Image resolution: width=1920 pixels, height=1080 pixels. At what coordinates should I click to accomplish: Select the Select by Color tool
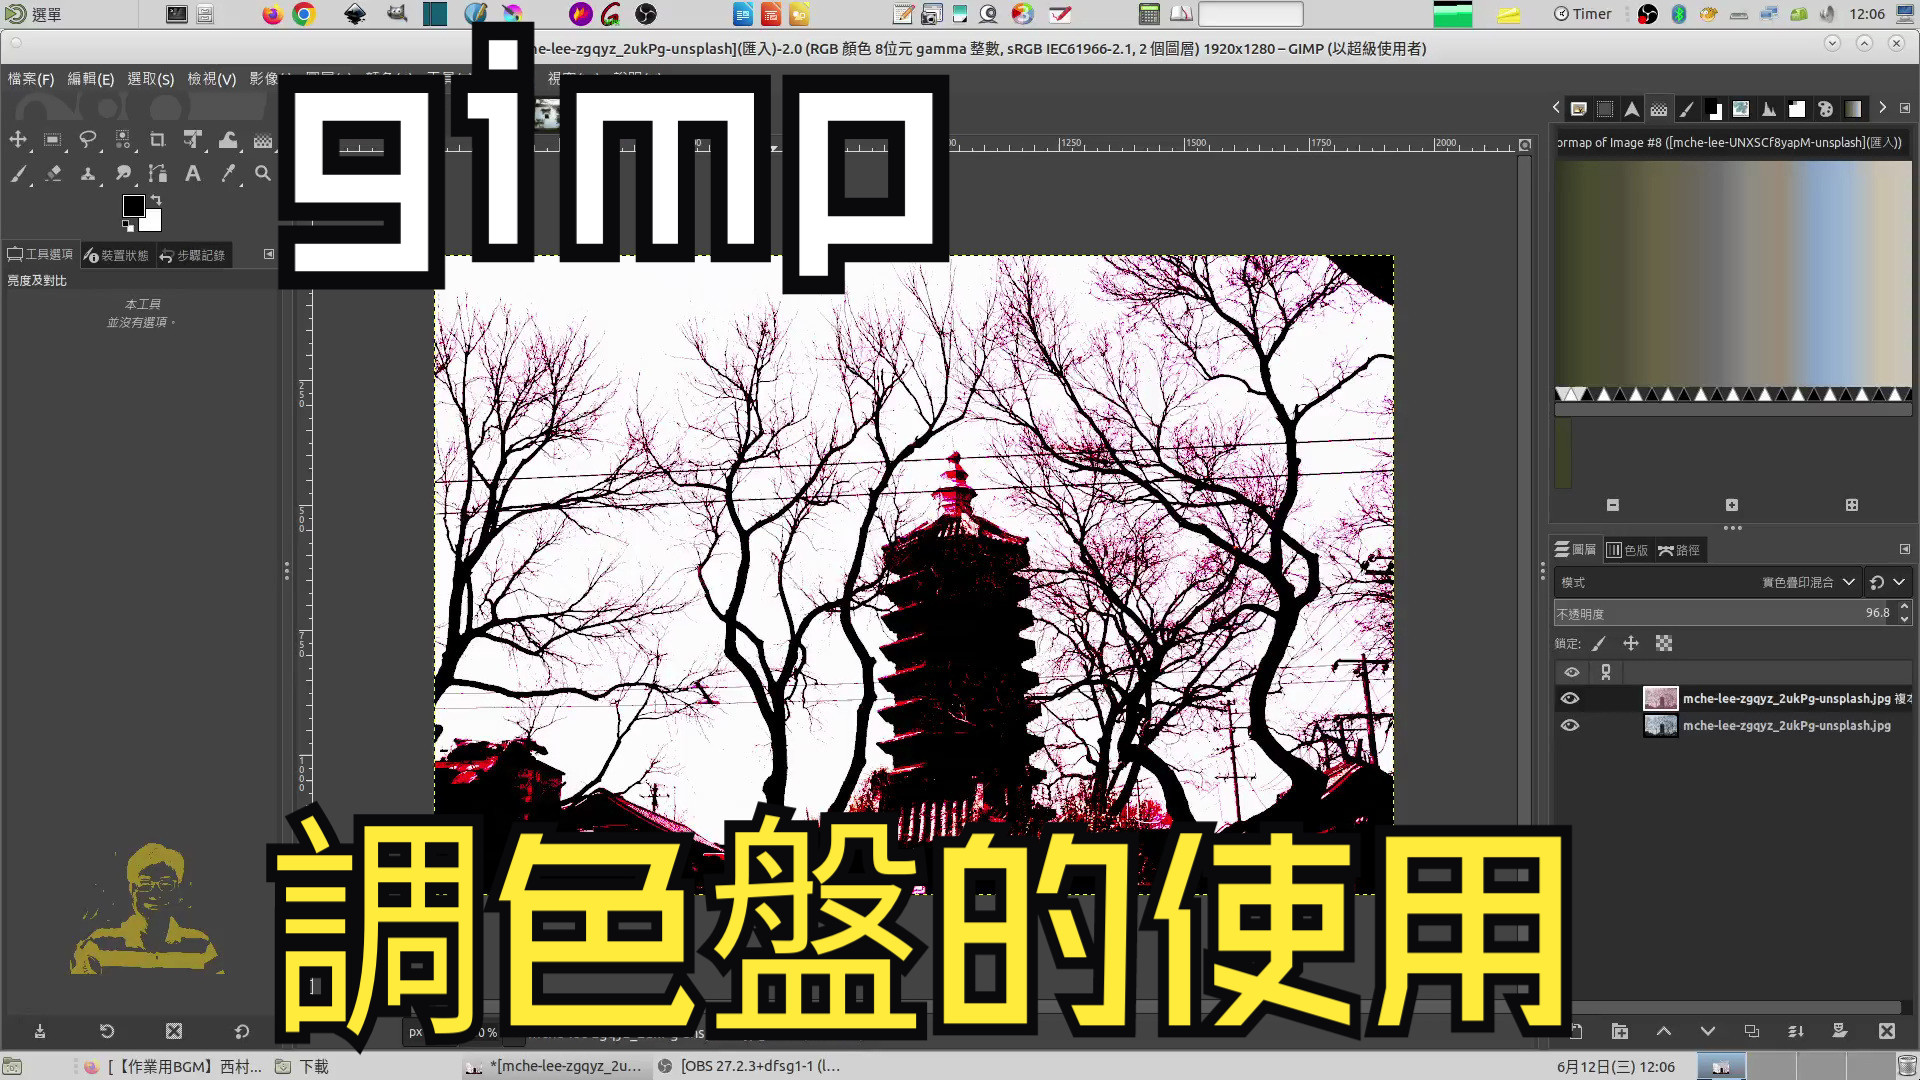pos(123,139)
